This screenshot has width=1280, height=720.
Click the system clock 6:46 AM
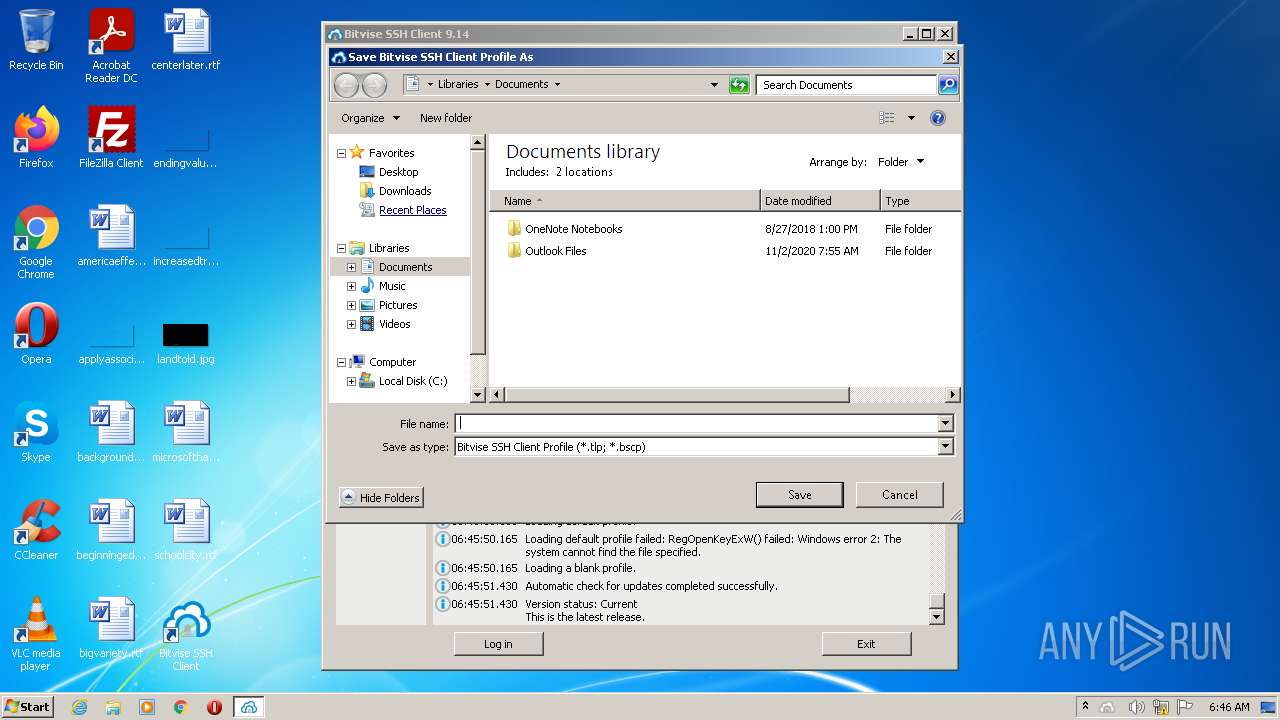pos(1229,707)
